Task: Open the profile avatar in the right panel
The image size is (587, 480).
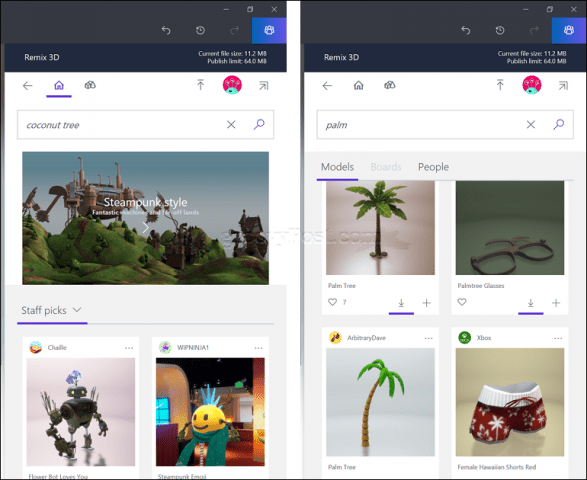Action: [532, 85]
